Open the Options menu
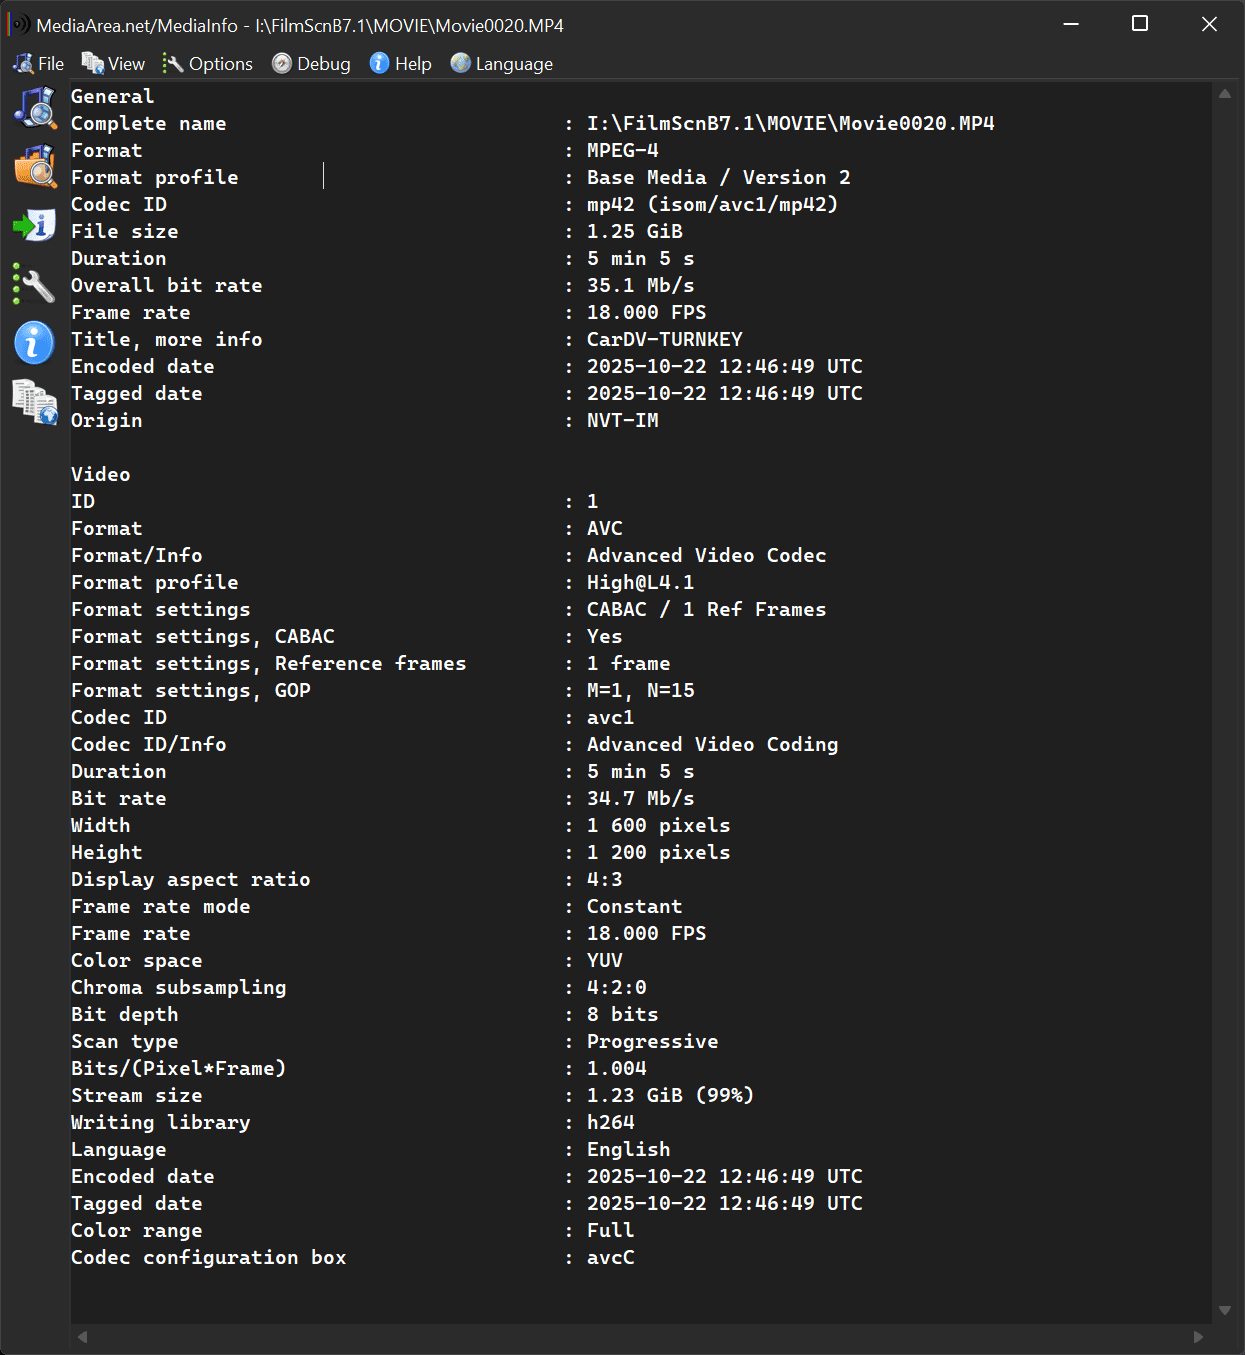This screenshot has height=1355, width=1245. (208, 64)
